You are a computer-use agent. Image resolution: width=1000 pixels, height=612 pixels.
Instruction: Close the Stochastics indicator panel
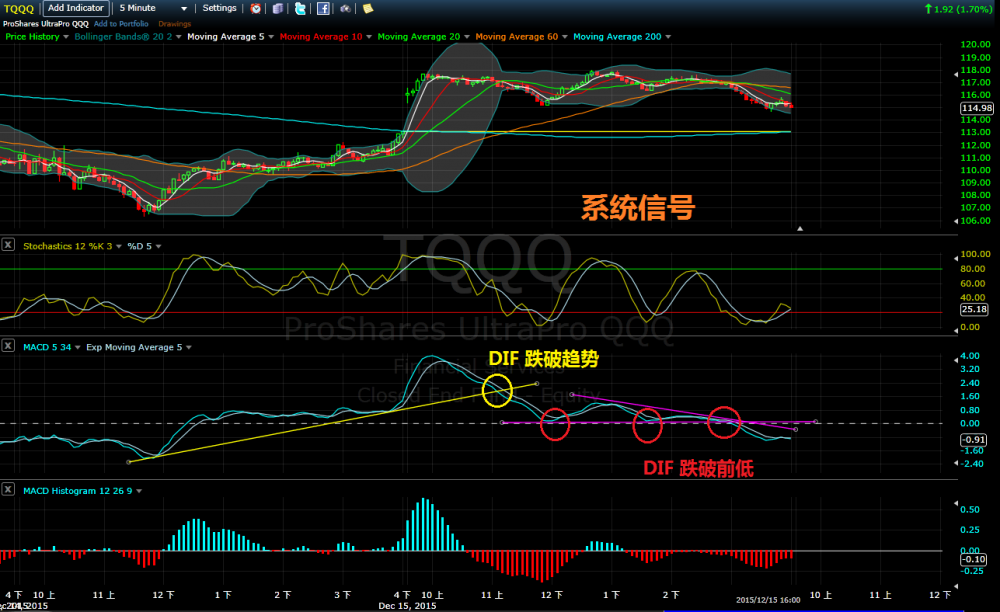[8, 244]
